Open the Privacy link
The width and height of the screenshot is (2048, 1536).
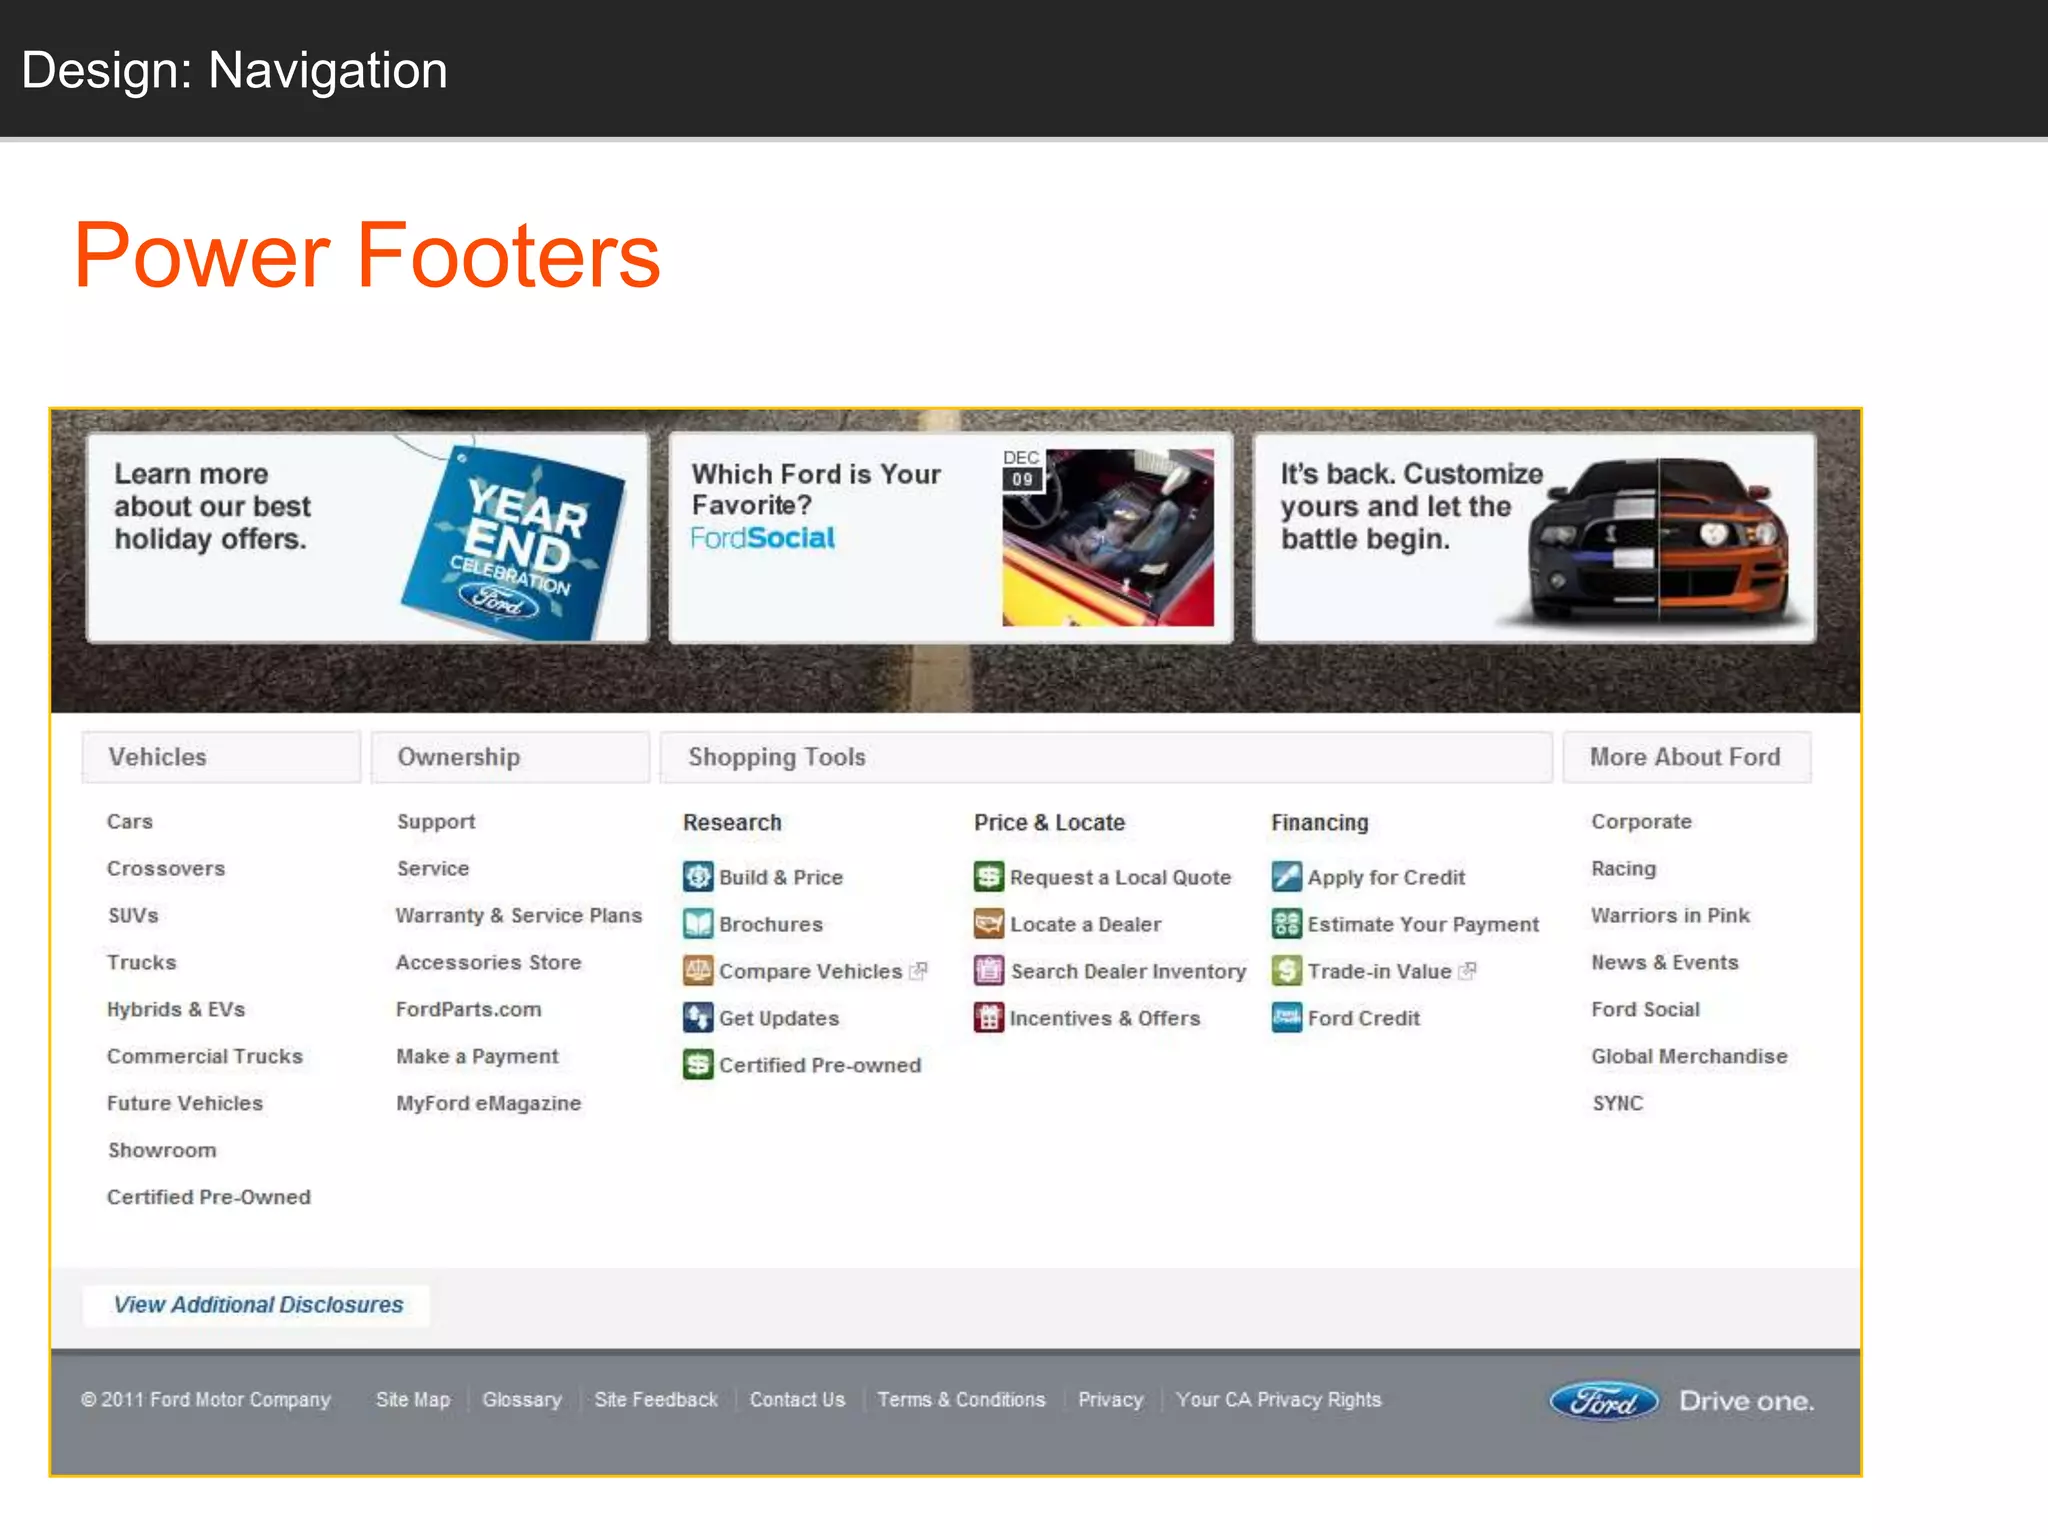(x=1111, y=1400)
